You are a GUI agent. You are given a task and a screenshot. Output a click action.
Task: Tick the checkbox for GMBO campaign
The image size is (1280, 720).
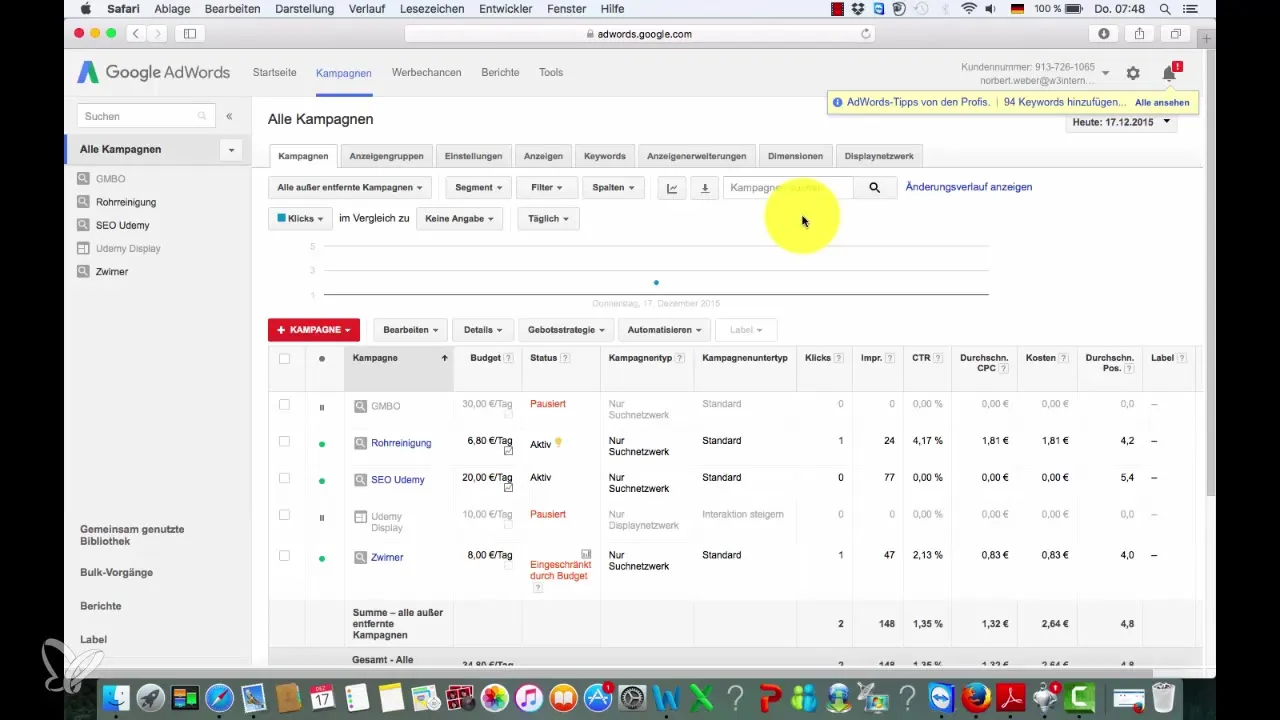click(x=284, y=404)
